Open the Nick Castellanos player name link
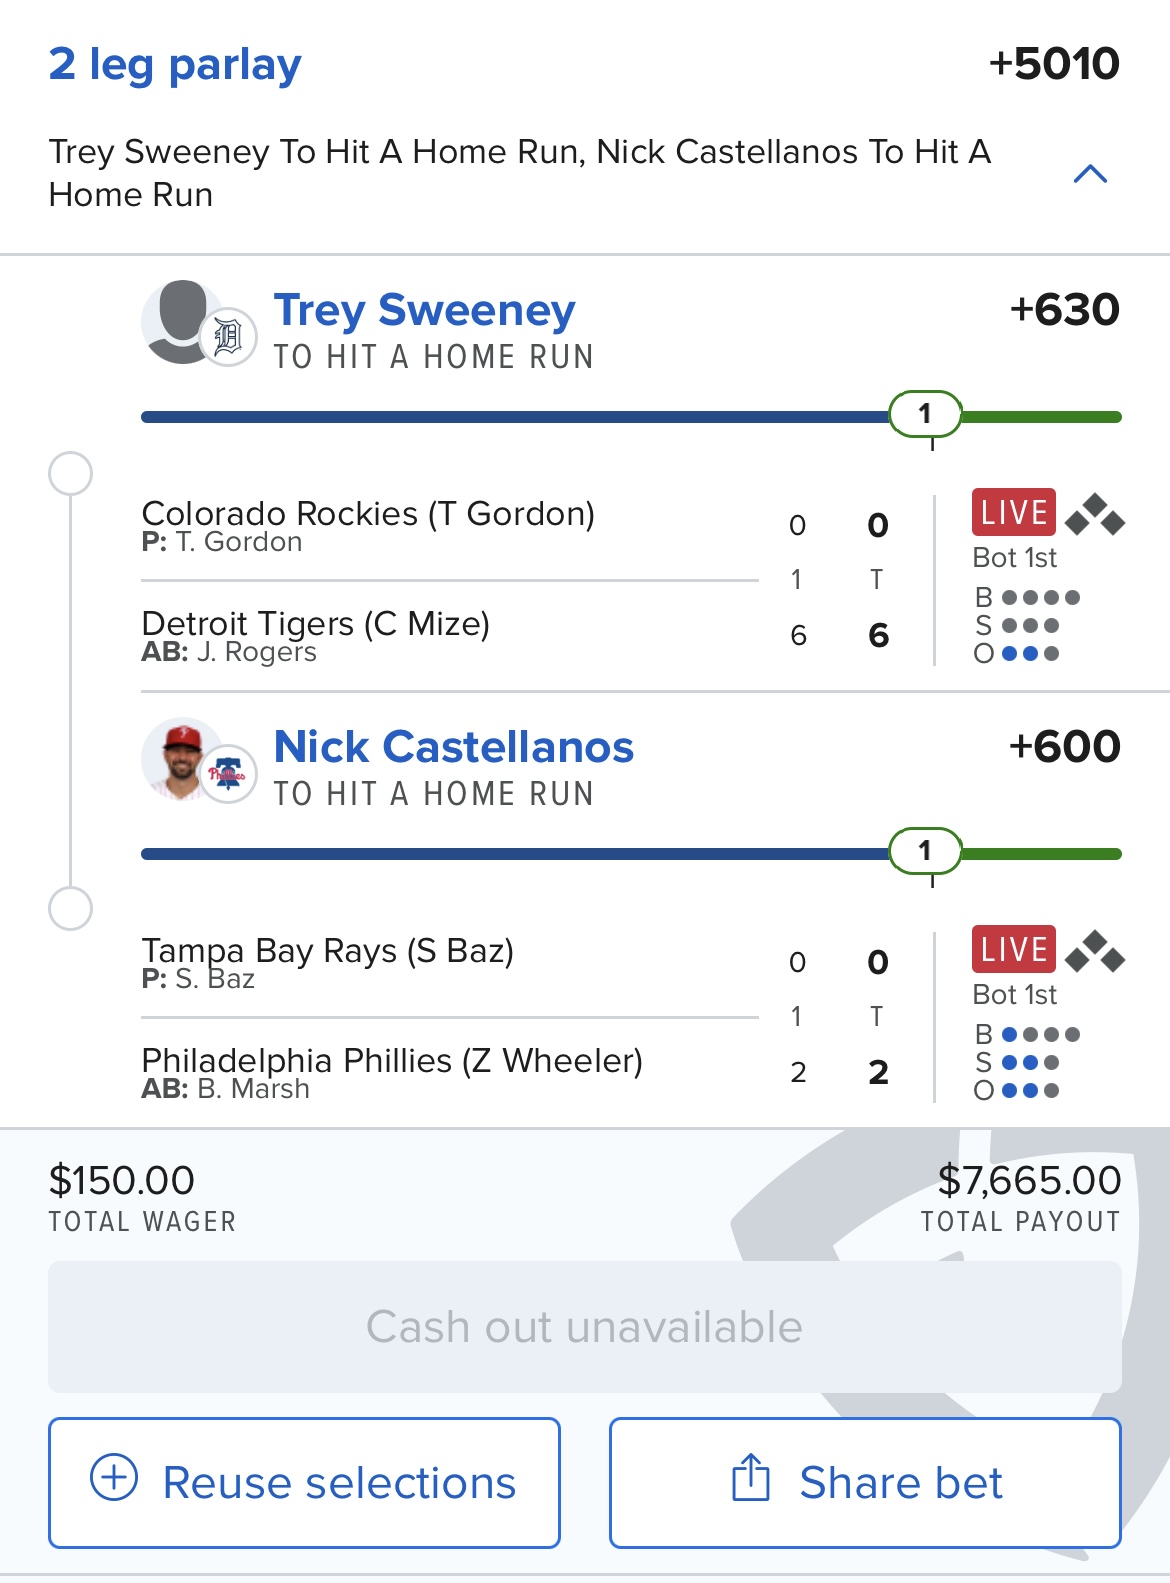 coord(453,747)
